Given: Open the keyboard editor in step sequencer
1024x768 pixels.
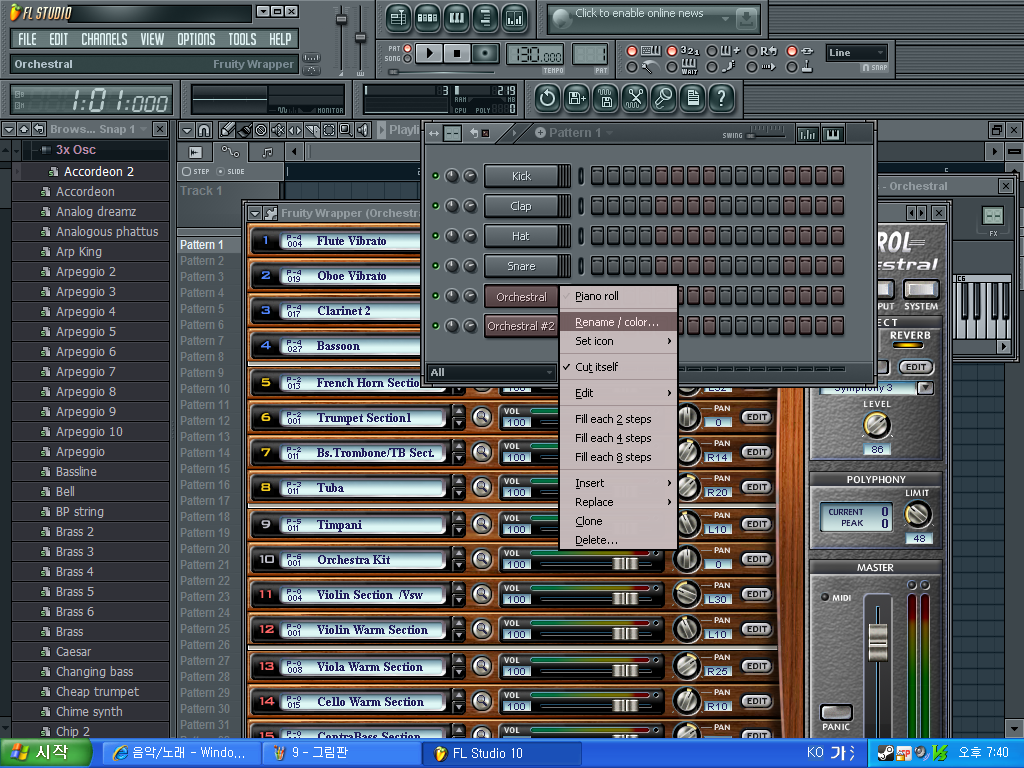Looking at the screenshot, I should click(833, 135).
